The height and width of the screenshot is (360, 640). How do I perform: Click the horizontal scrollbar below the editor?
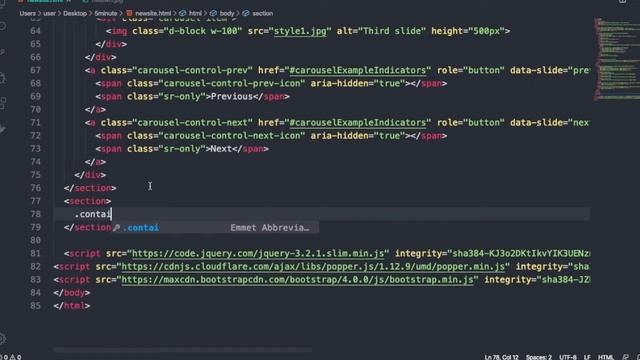pyautogui.click(x=182, y=350)
